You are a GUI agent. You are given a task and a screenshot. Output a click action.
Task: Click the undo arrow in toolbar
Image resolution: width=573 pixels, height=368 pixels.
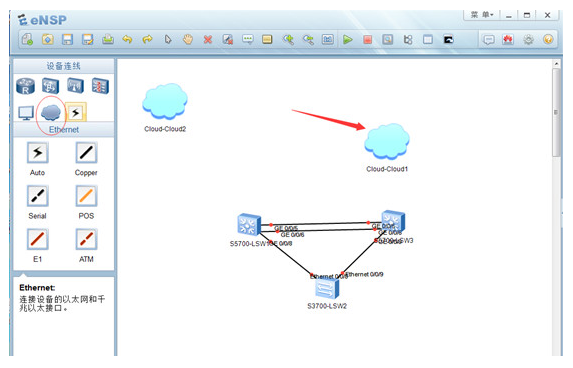tap(127, 39)
